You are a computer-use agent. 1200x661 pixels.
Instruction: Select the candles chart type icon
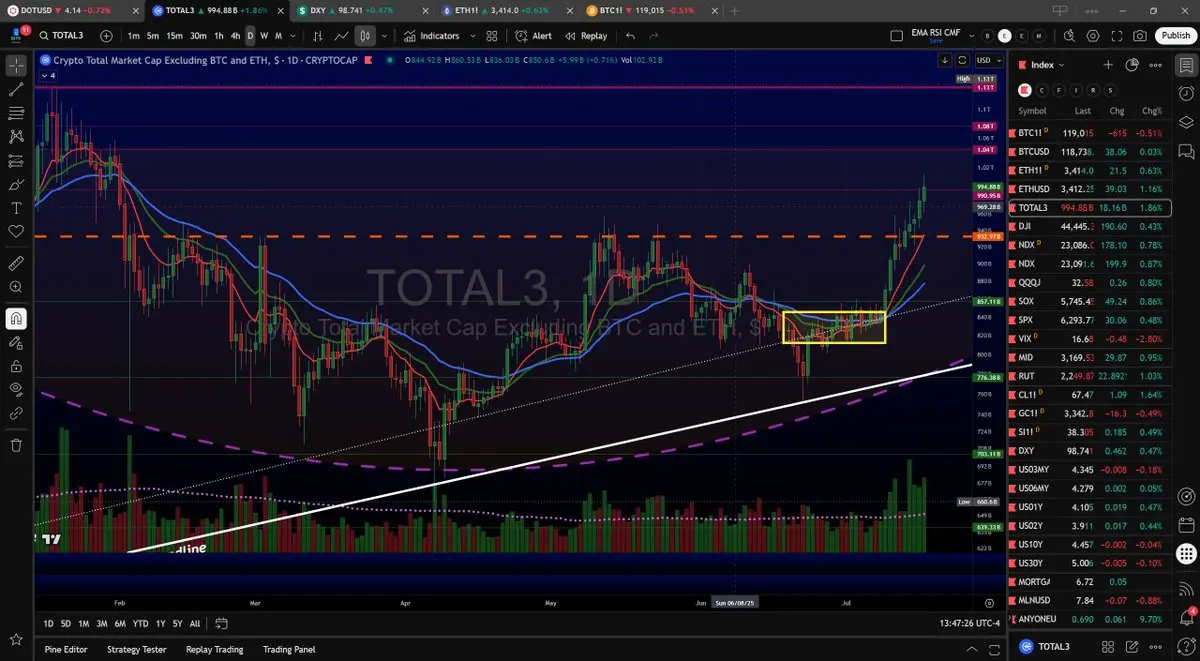click(x=365, y=36)
